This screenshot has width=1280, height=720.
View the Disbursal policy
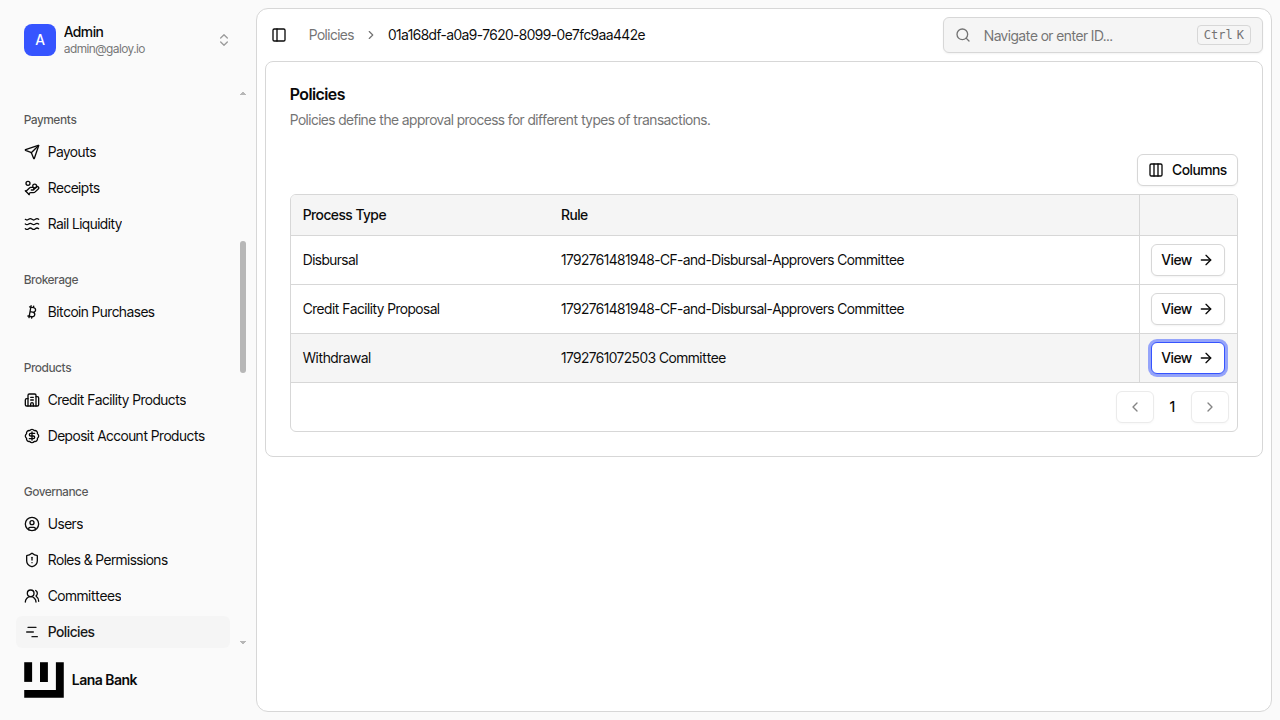click(x=1187, y=260)
